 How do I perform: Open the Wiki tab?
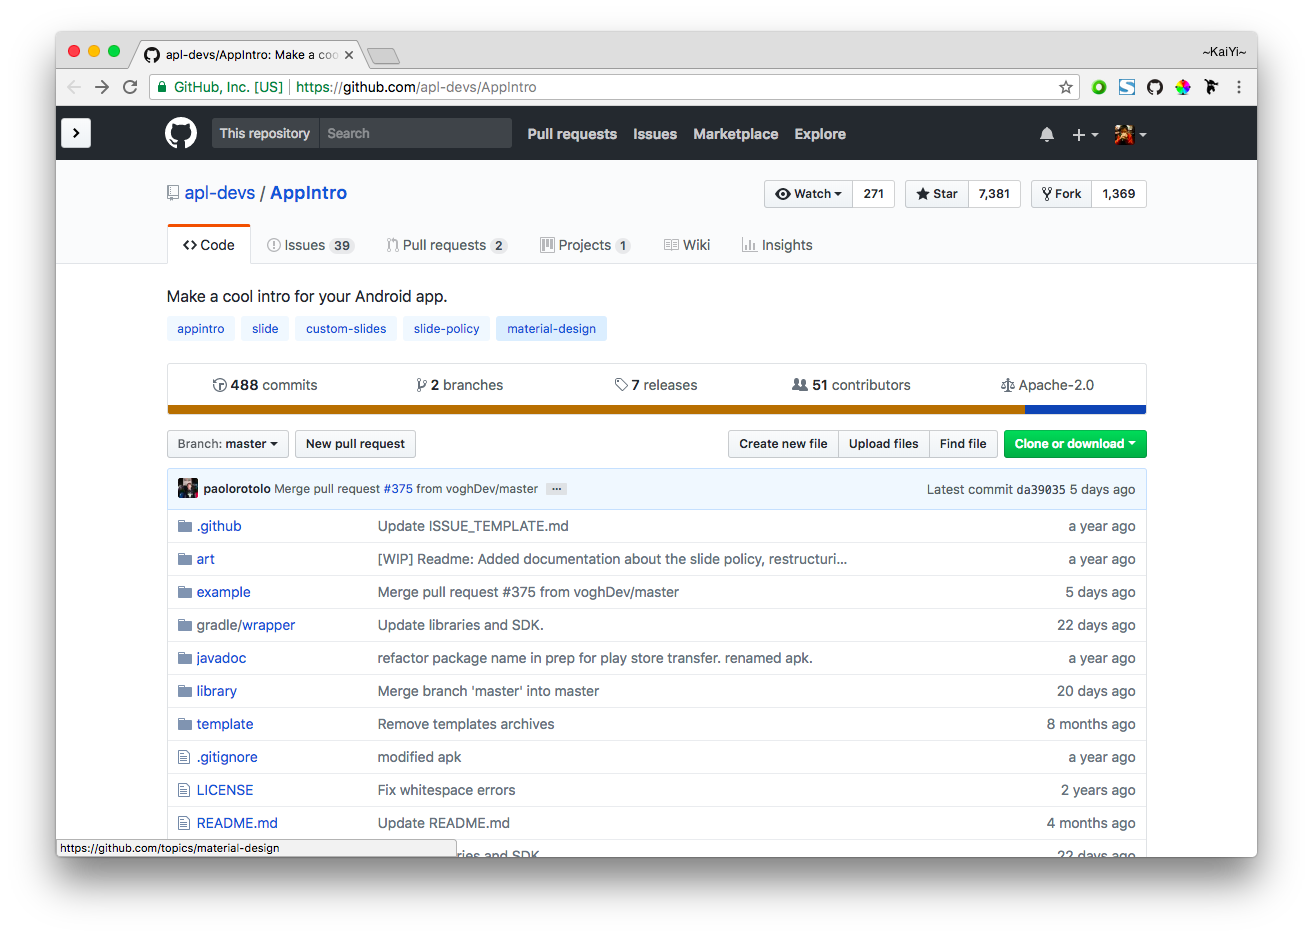(687, 245)
